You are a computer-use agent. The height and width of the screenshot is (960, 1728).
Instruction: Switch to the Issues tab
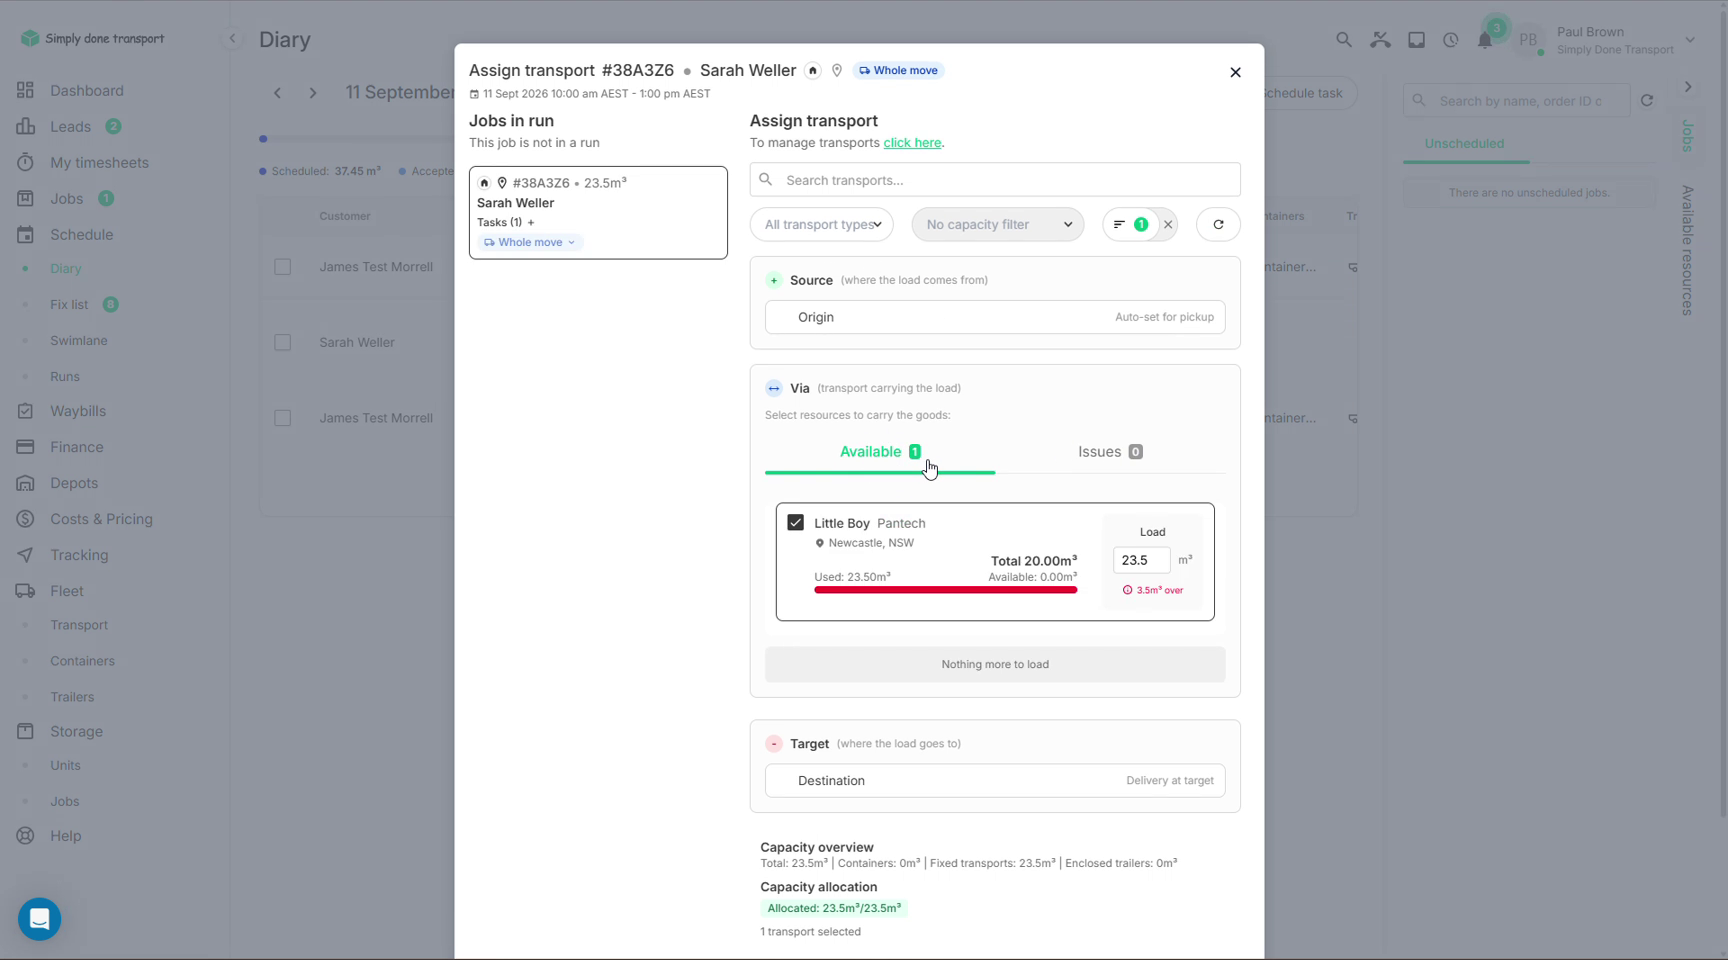coord(1110,452)
